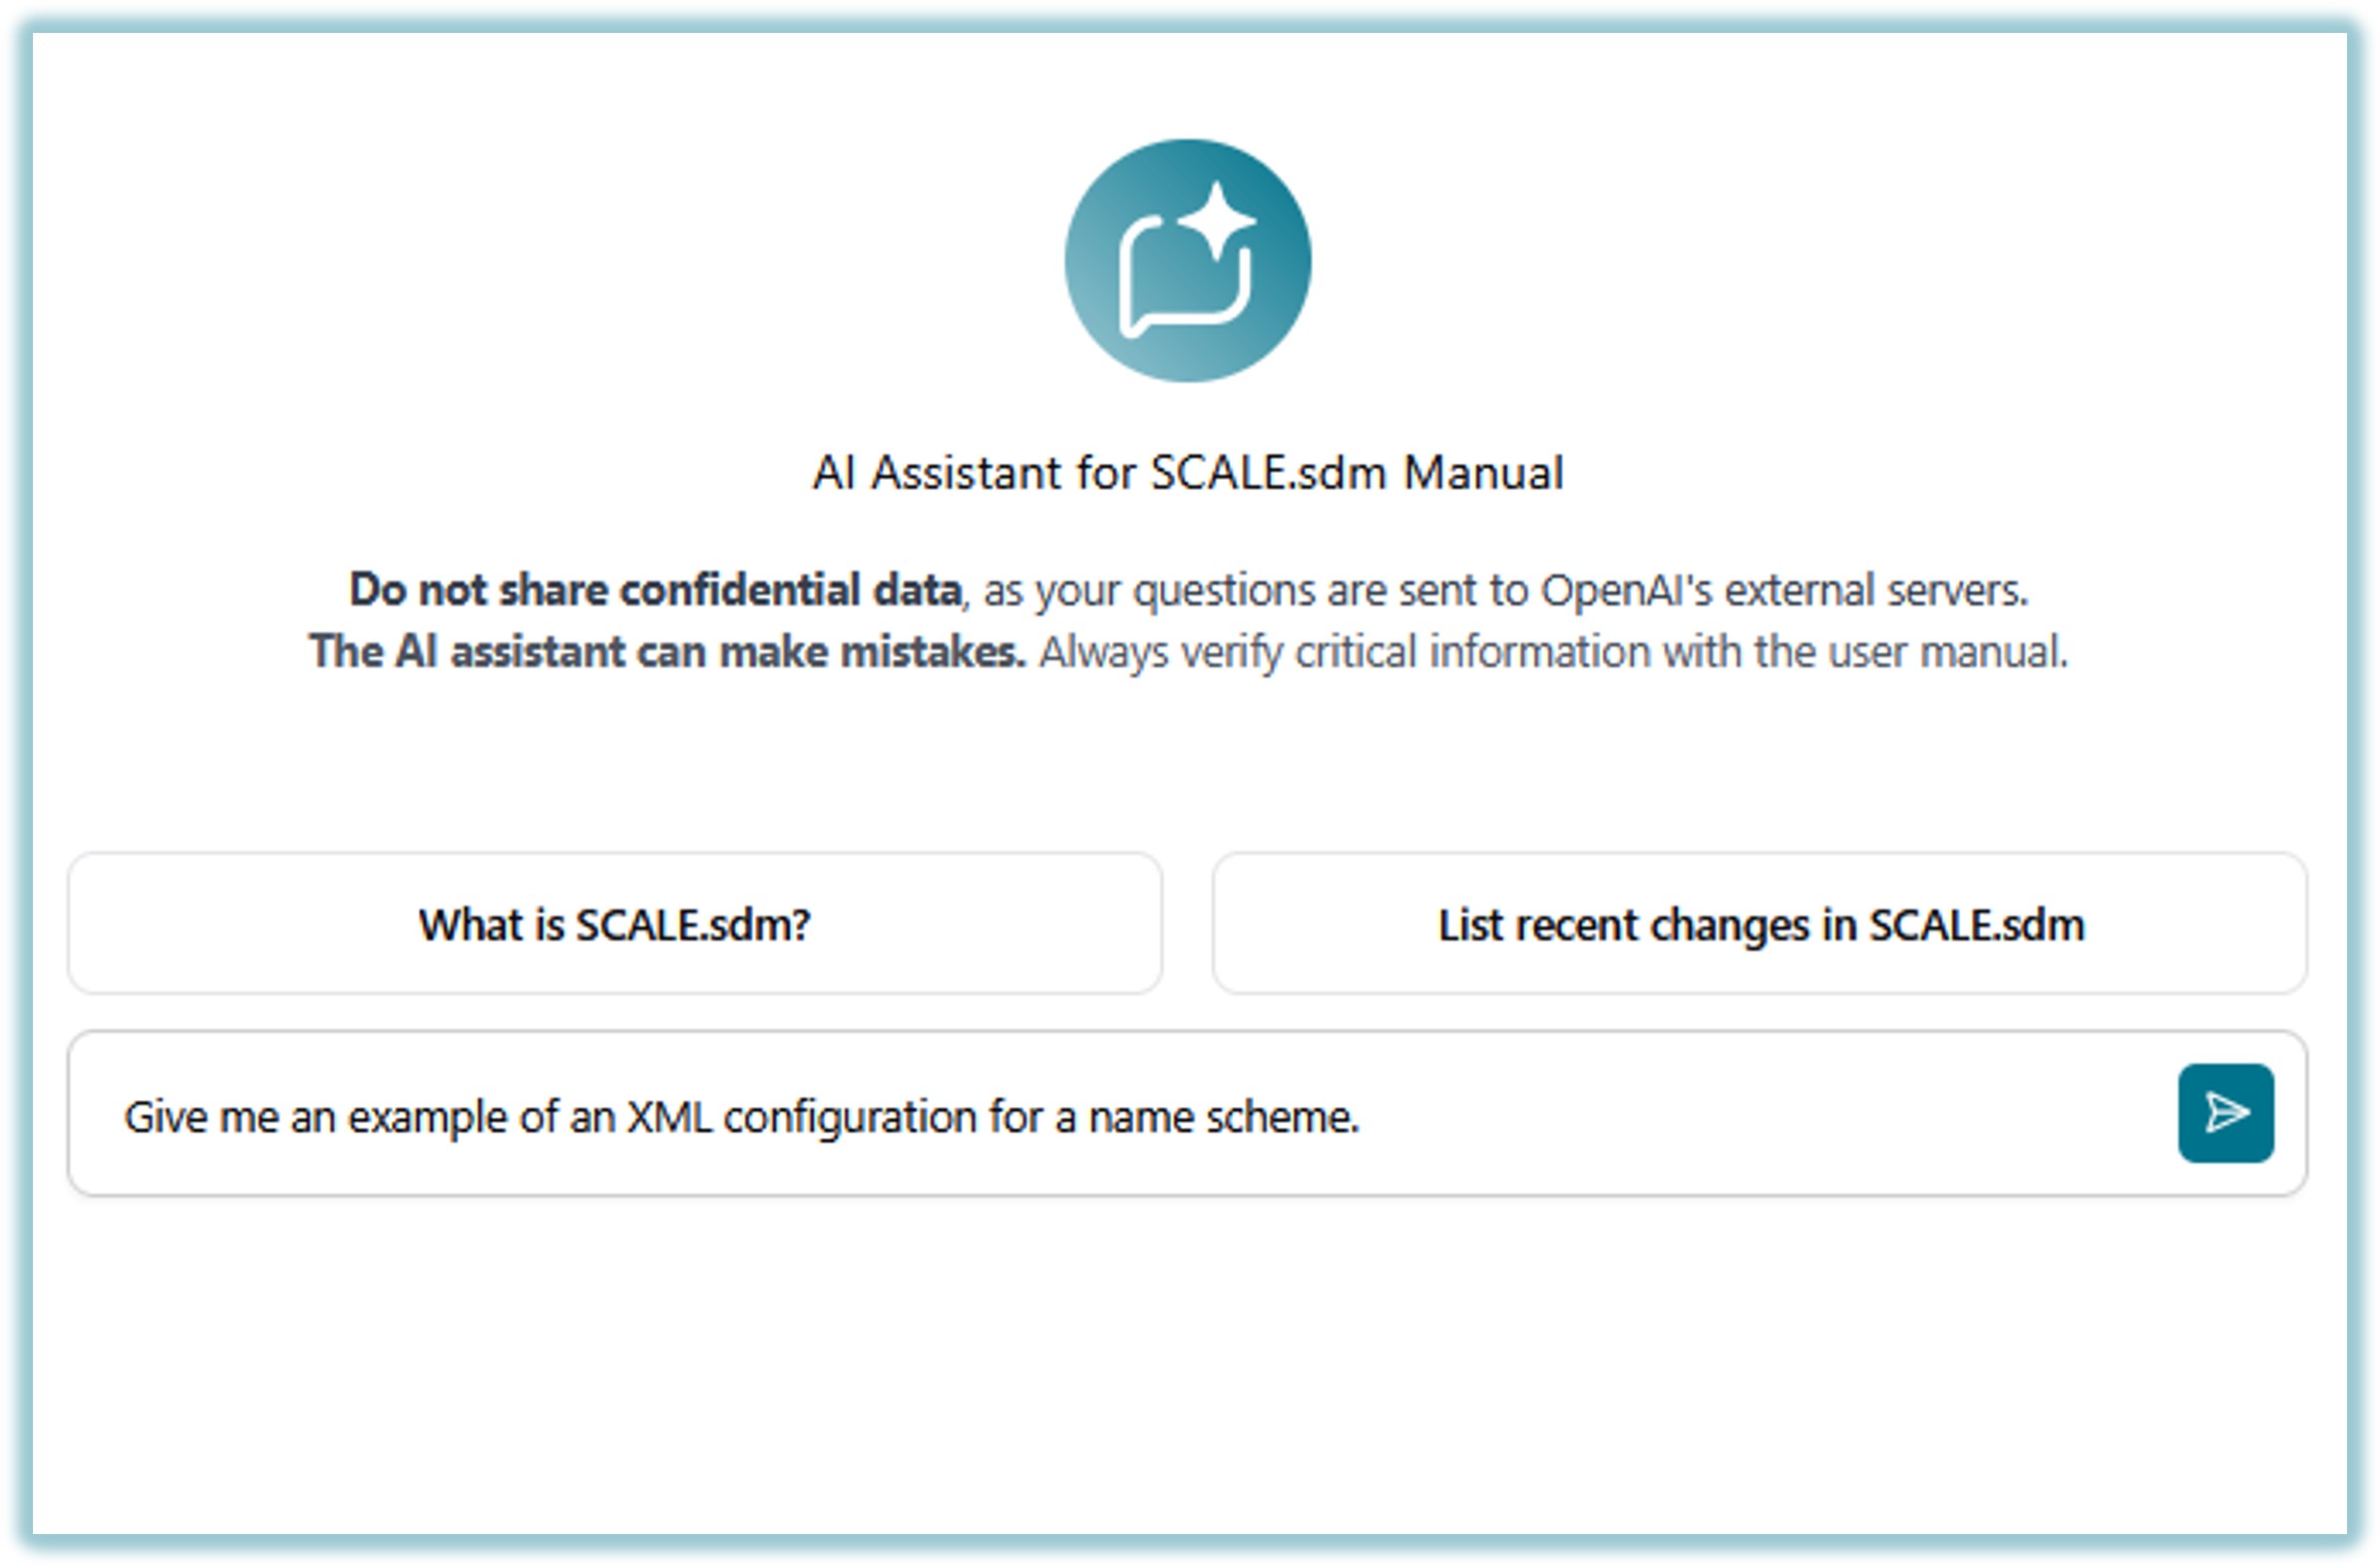Image resolution: width=2380 pixels, height=1567 pixels.
Task: Click the sparkle star in the logo
Action: coord(1217,218)
